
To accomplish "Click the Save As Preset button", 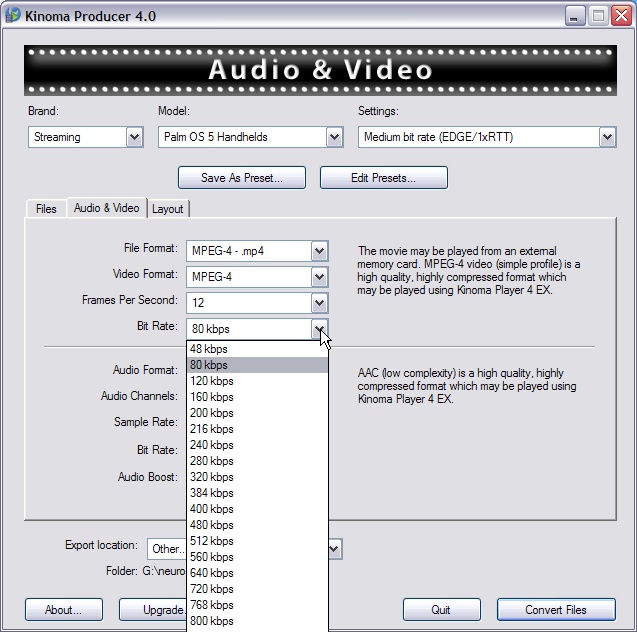I will coord(241,178).
